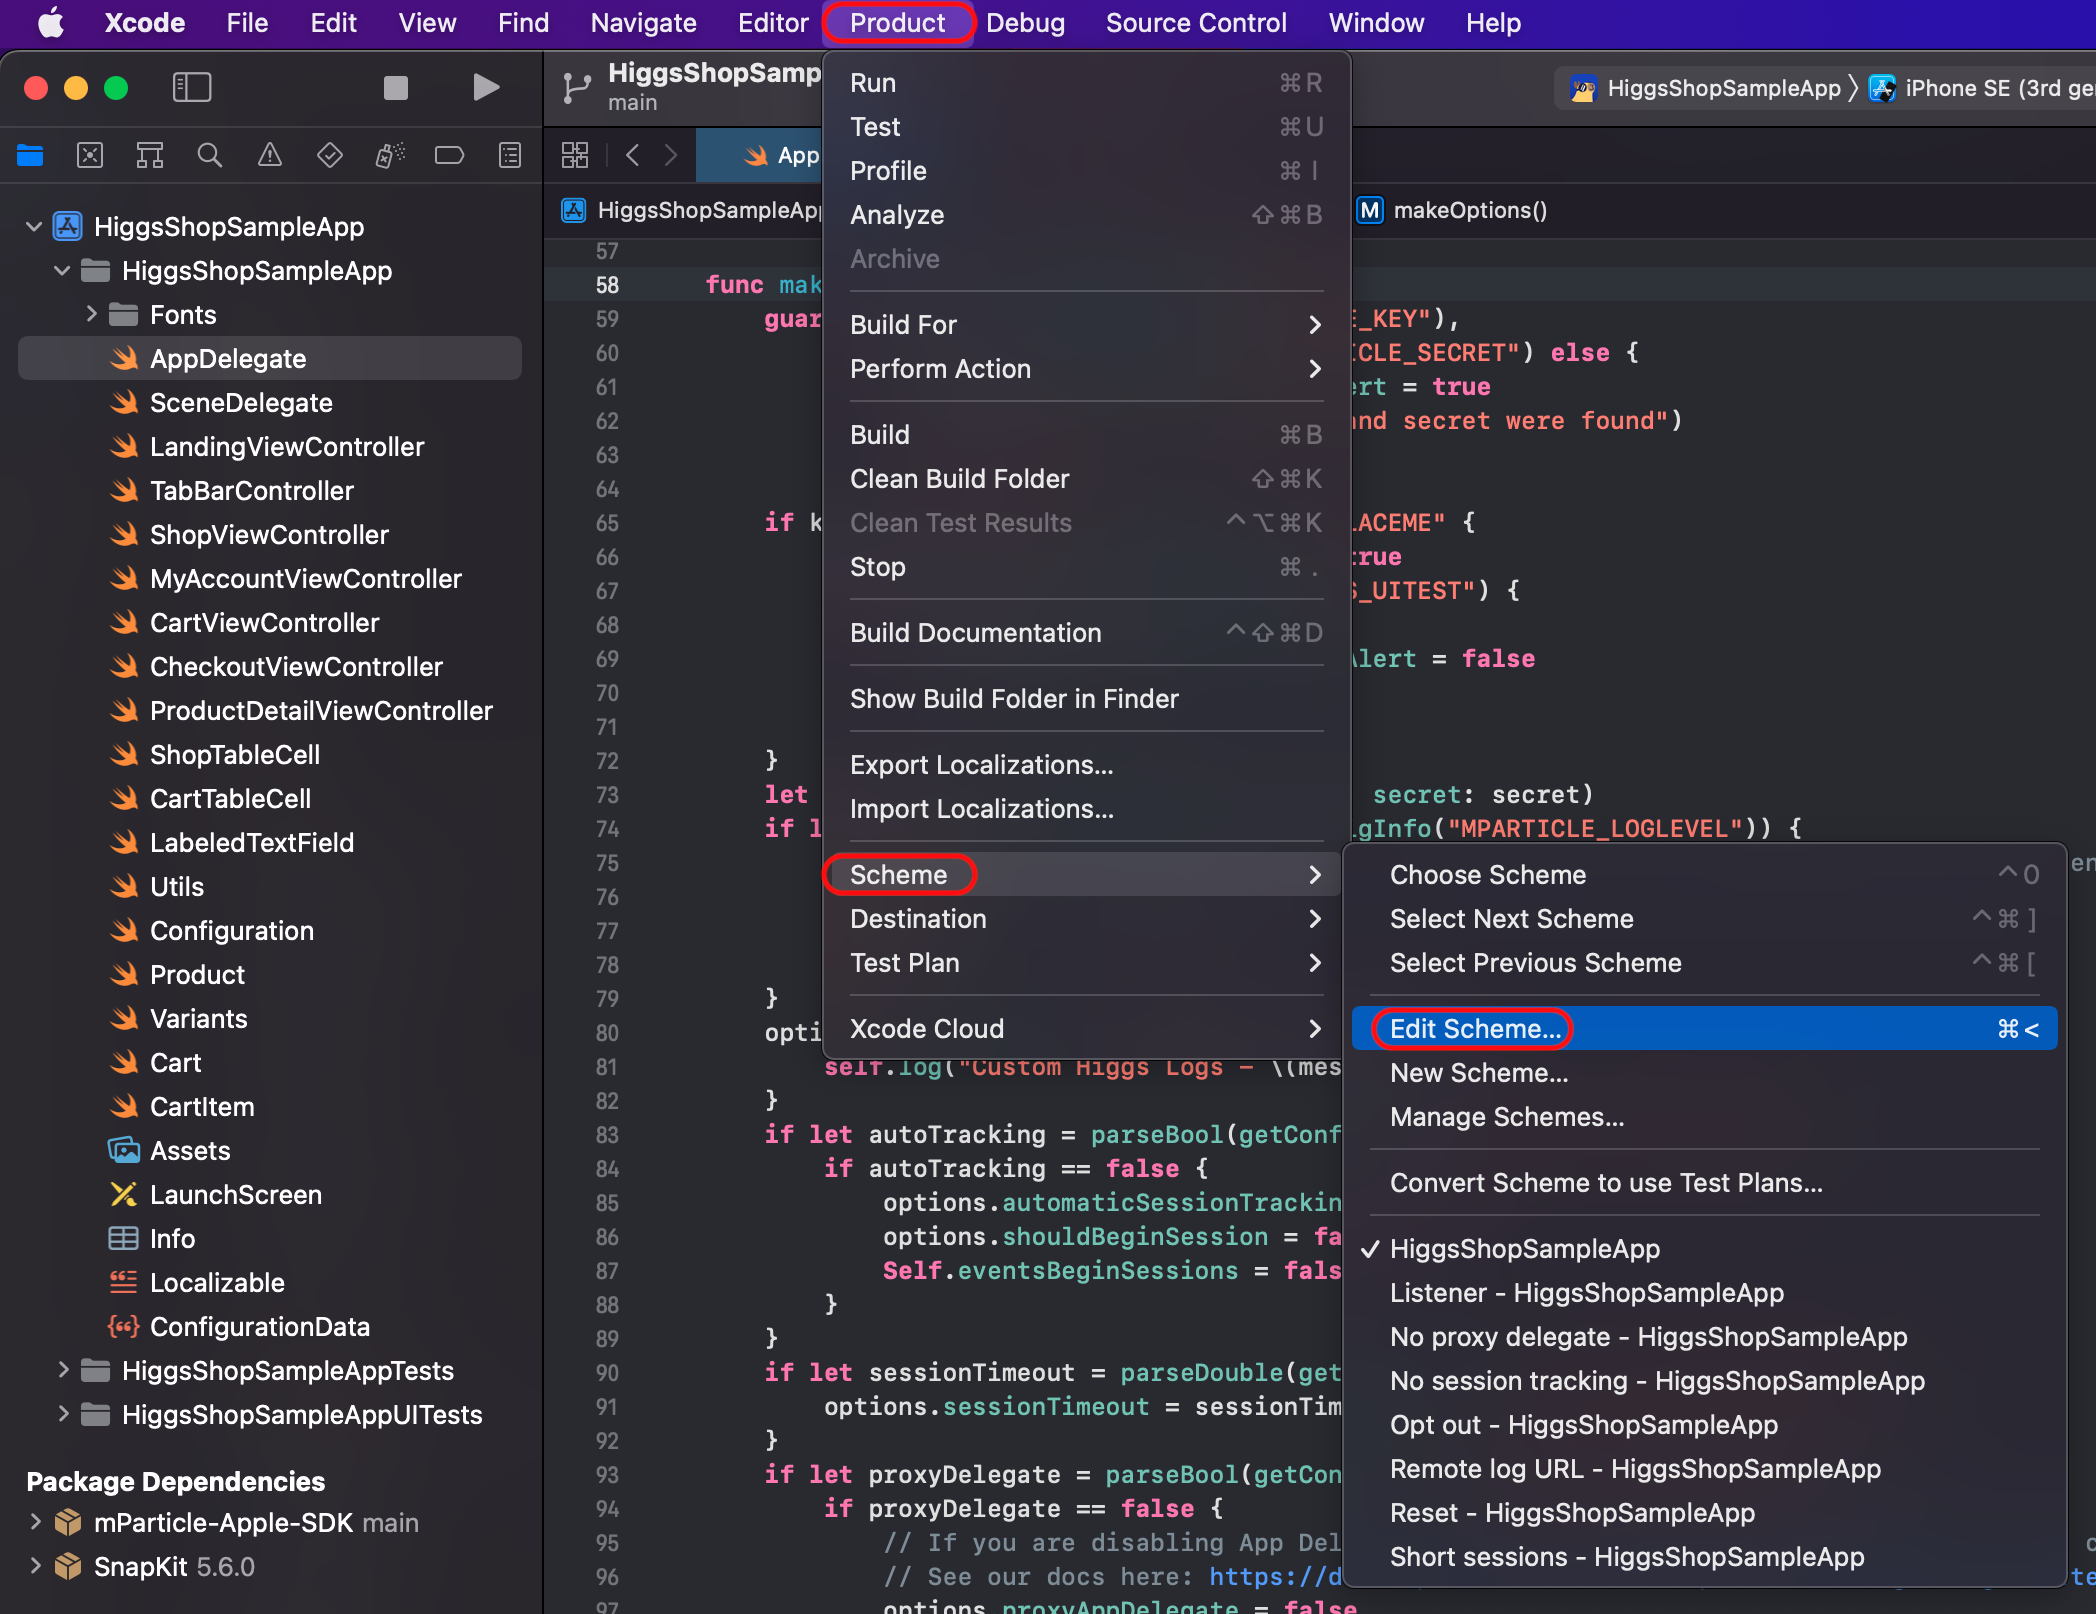
Task: Open the Editor menu
Action: pos(772,22)
